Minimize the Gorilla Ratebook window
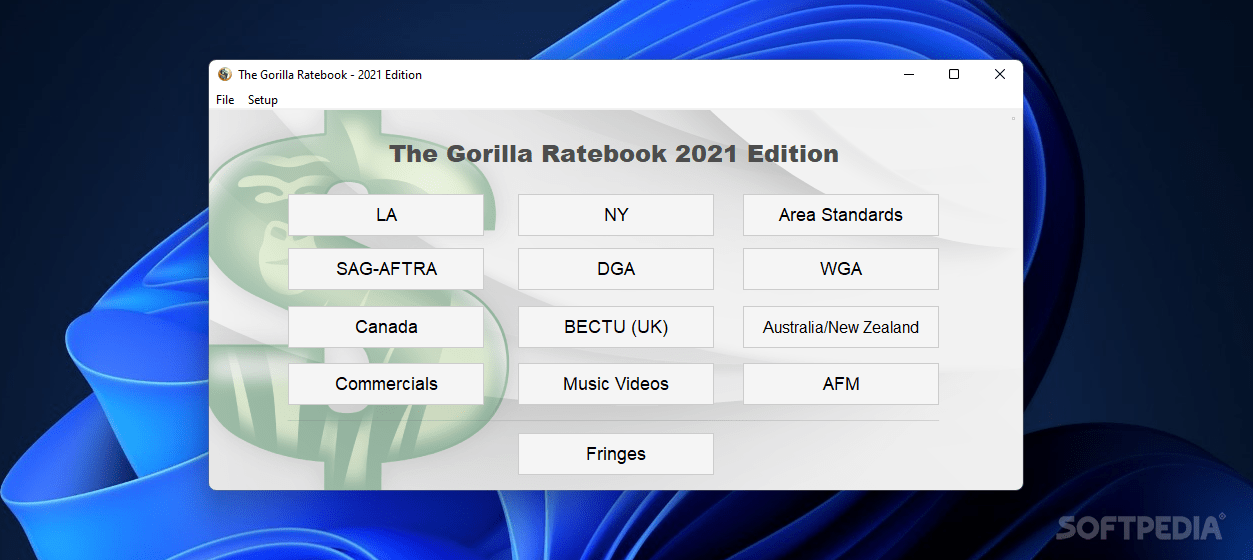Screen dimensions: 1253x560 [x=909, y=74]
